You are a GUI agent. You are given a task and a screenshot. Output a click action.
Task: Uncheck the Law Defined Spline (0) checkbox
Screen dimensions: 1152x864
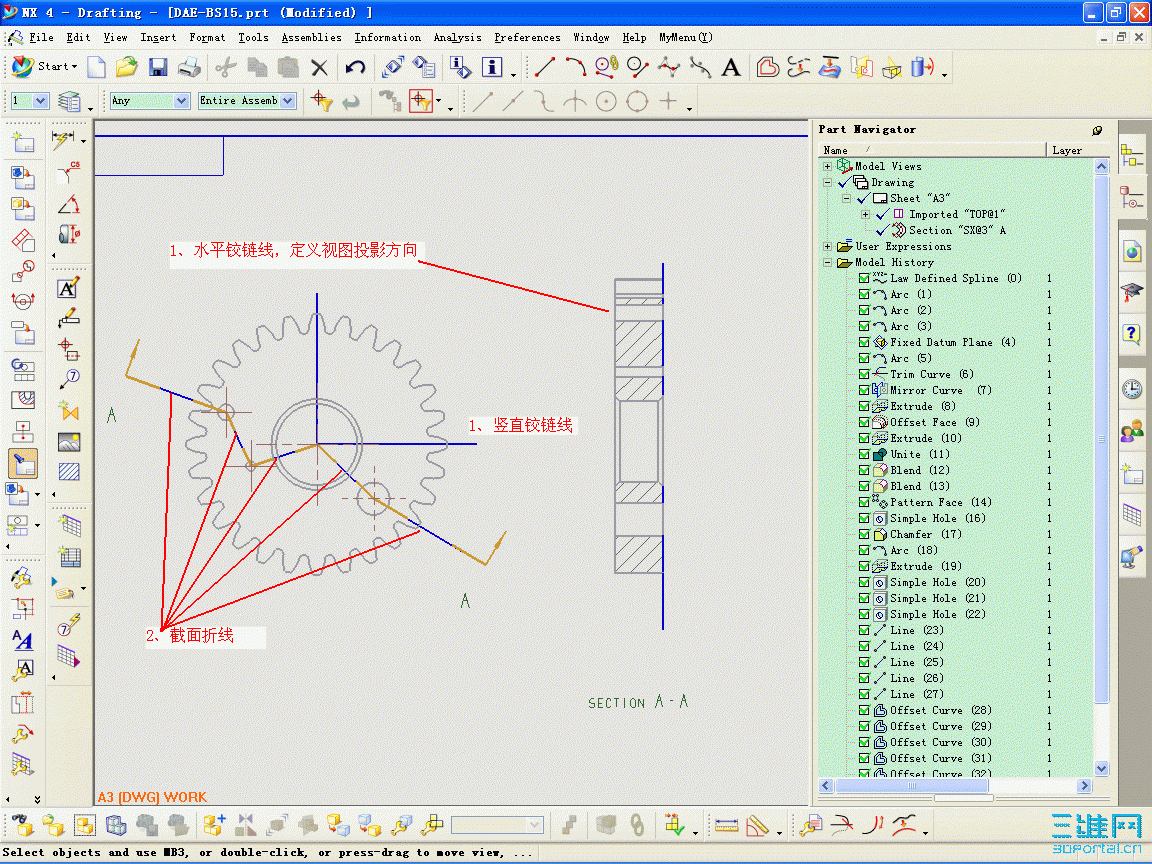coord(864,278)
